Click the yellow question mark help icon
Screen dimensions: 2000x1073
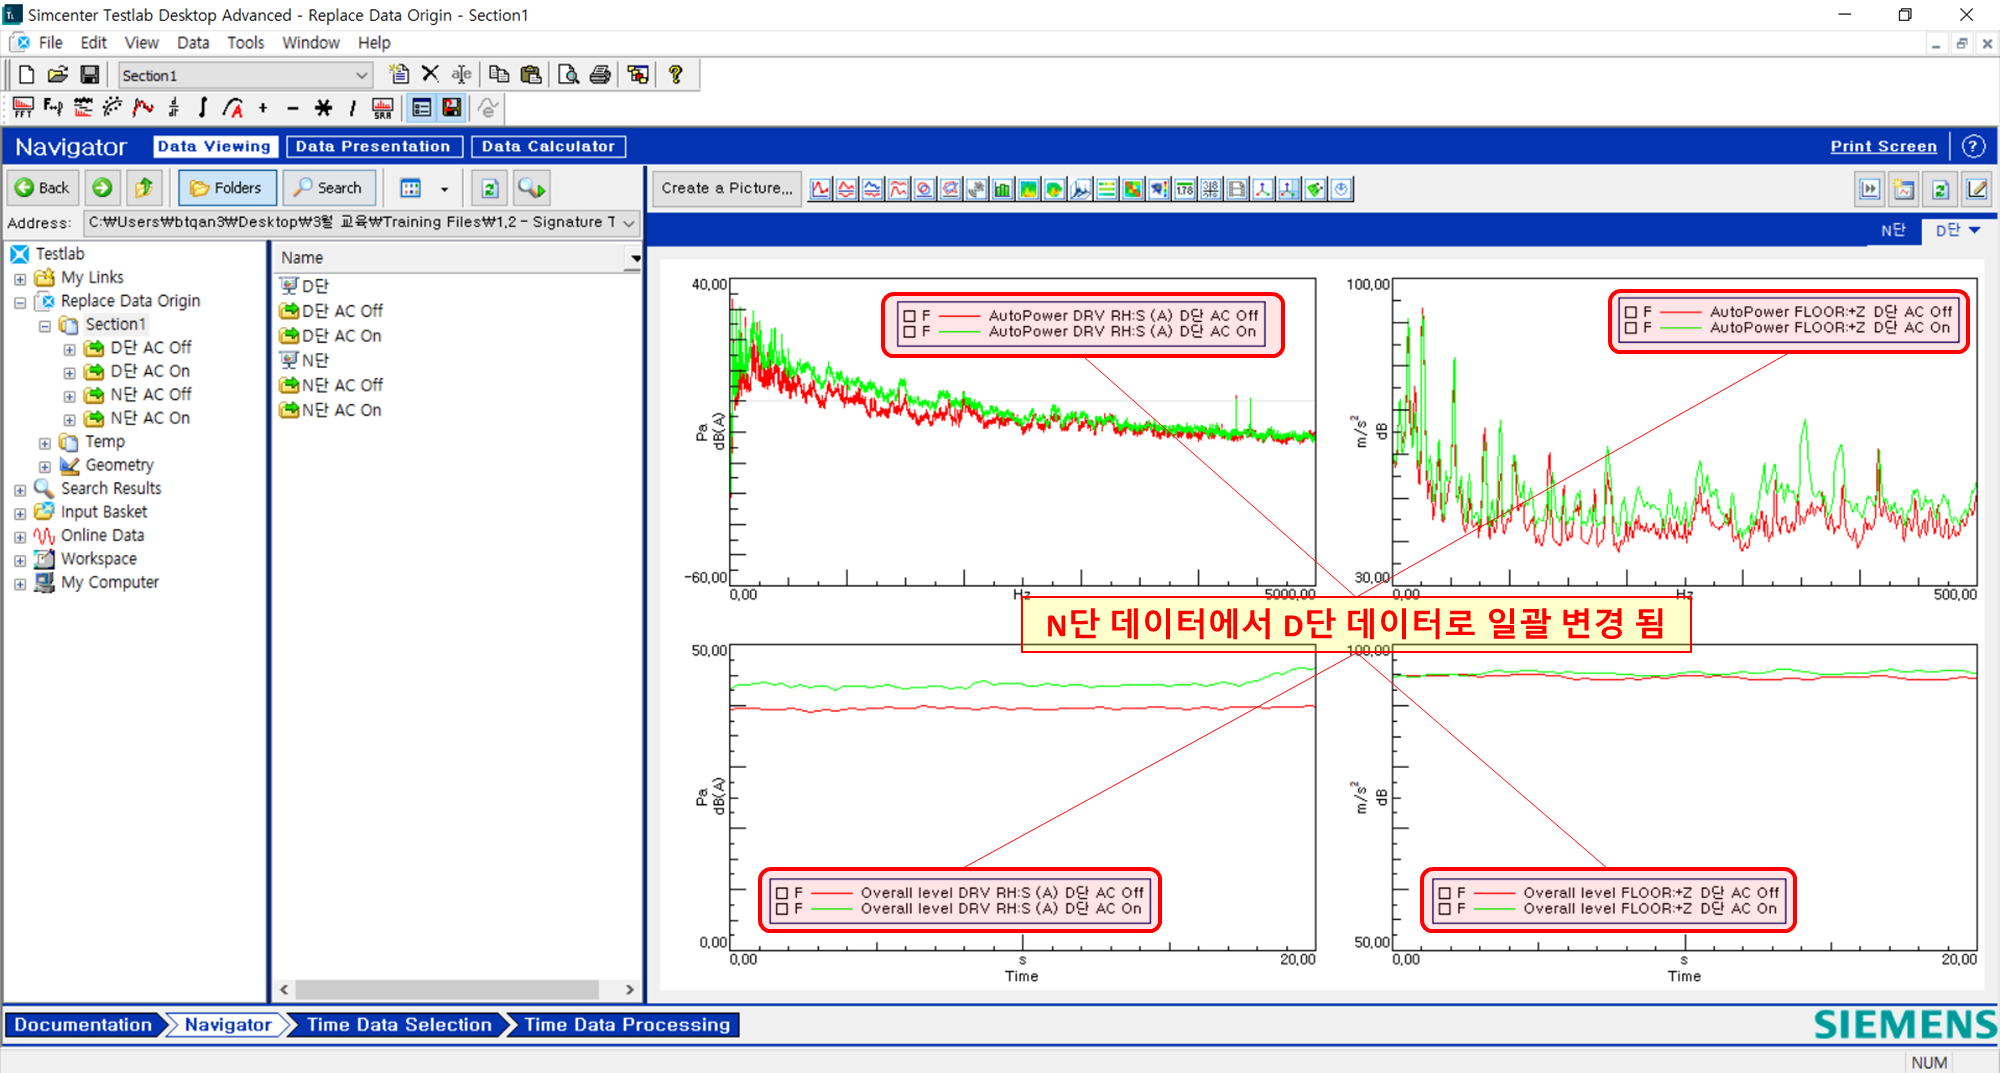[x=676, y=74]
